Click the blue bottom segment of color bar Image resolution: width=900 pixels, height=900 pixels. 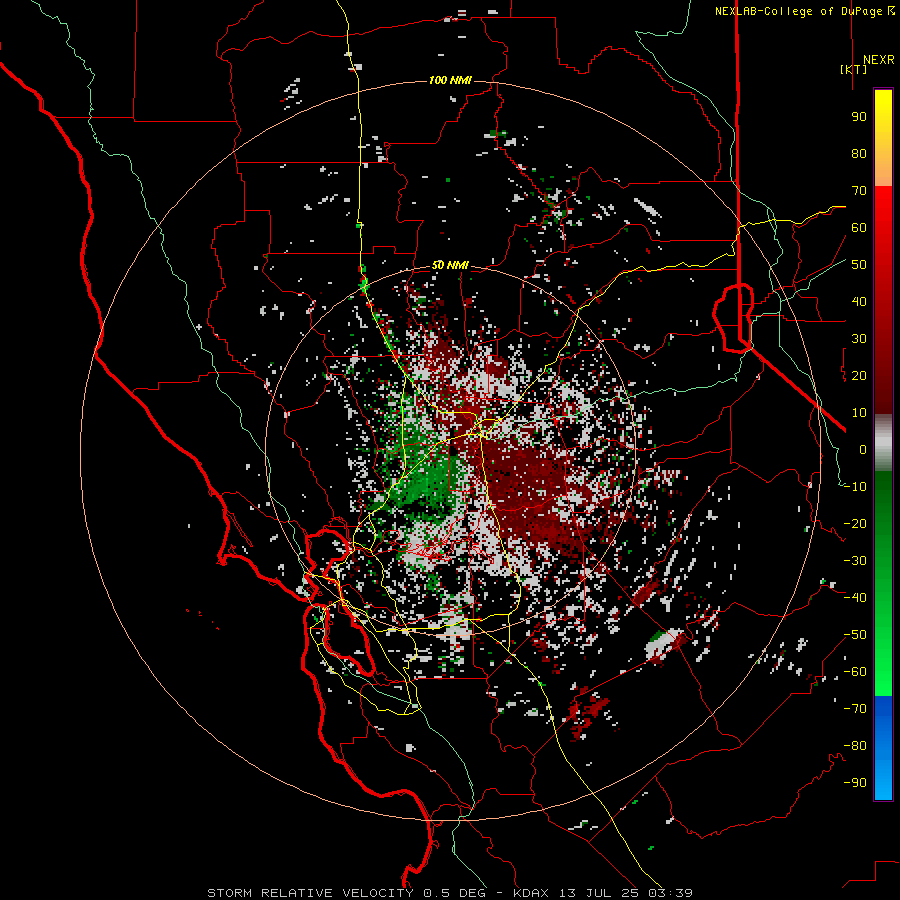click(883, 747)
